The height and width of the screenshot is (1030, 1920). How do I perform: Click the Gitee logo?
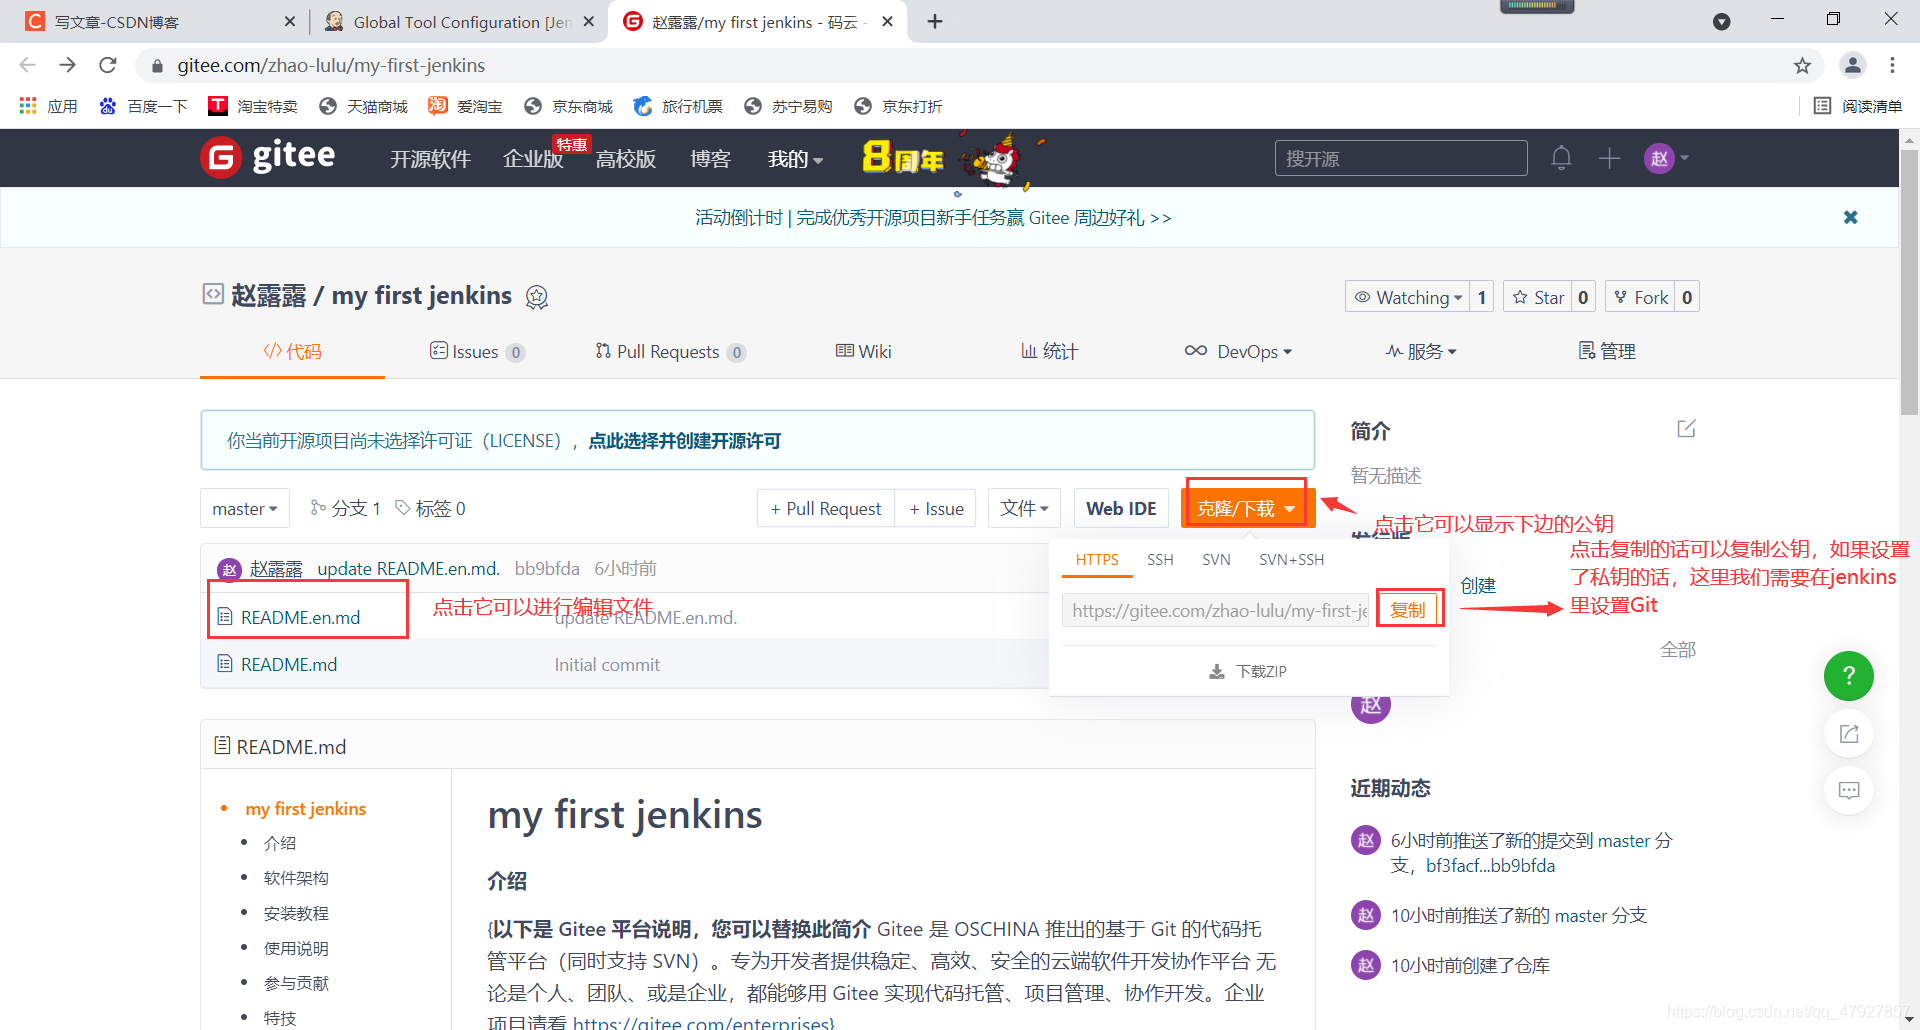[268, 157]
